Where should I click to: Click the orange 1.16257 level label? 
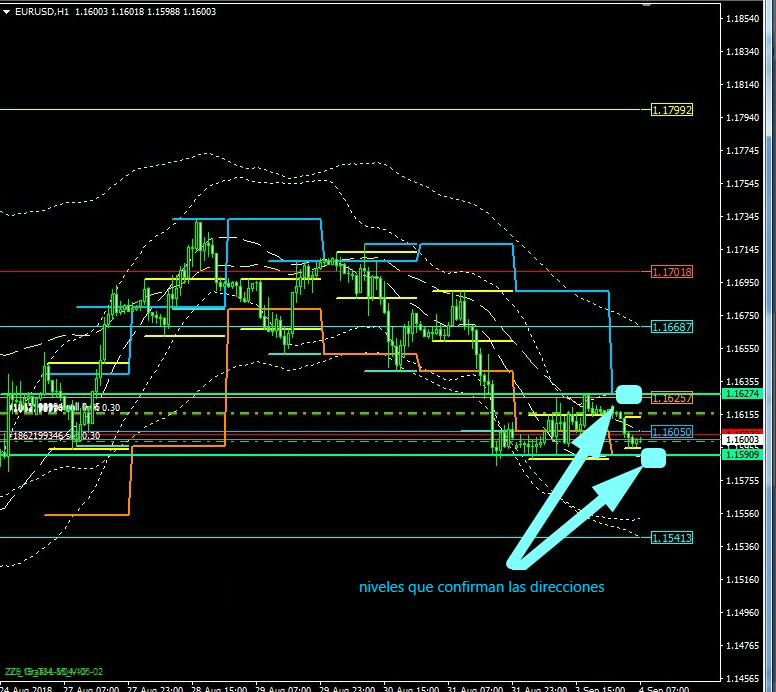(x=671, y=398)
